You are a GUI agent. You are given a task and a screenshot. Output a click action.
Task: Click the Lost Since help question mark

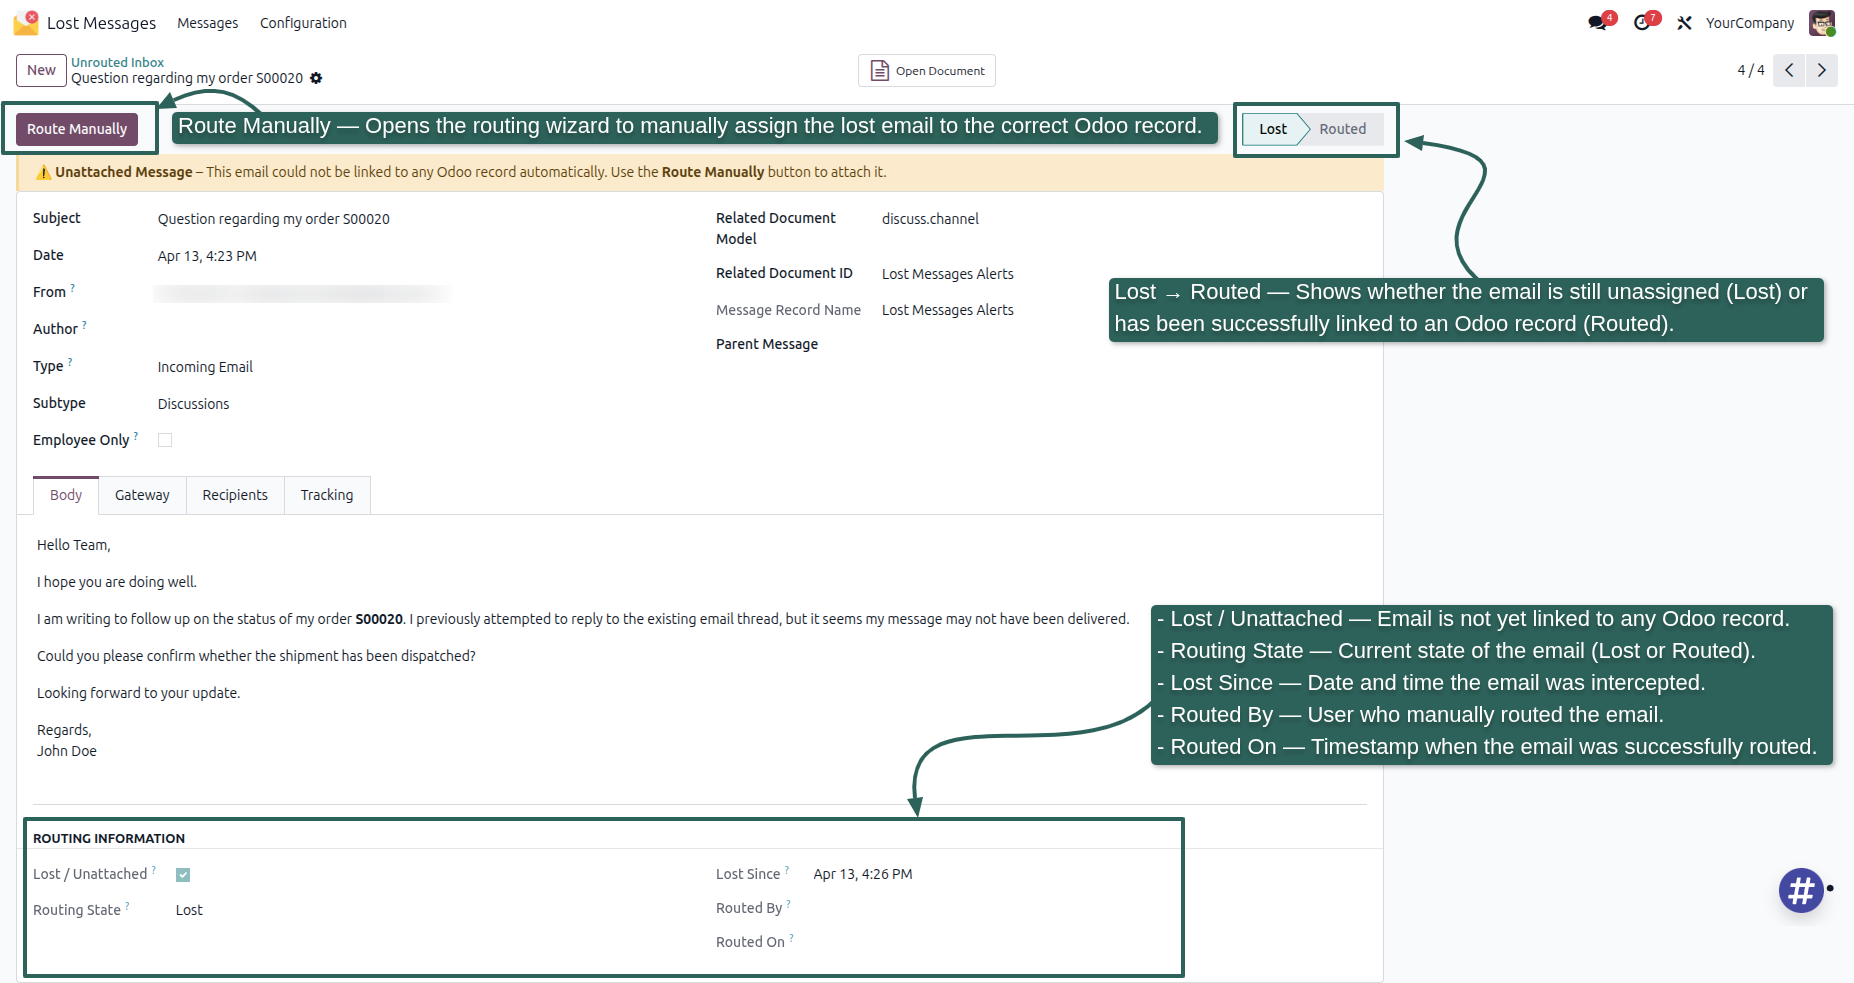click(x=787, y=870)
